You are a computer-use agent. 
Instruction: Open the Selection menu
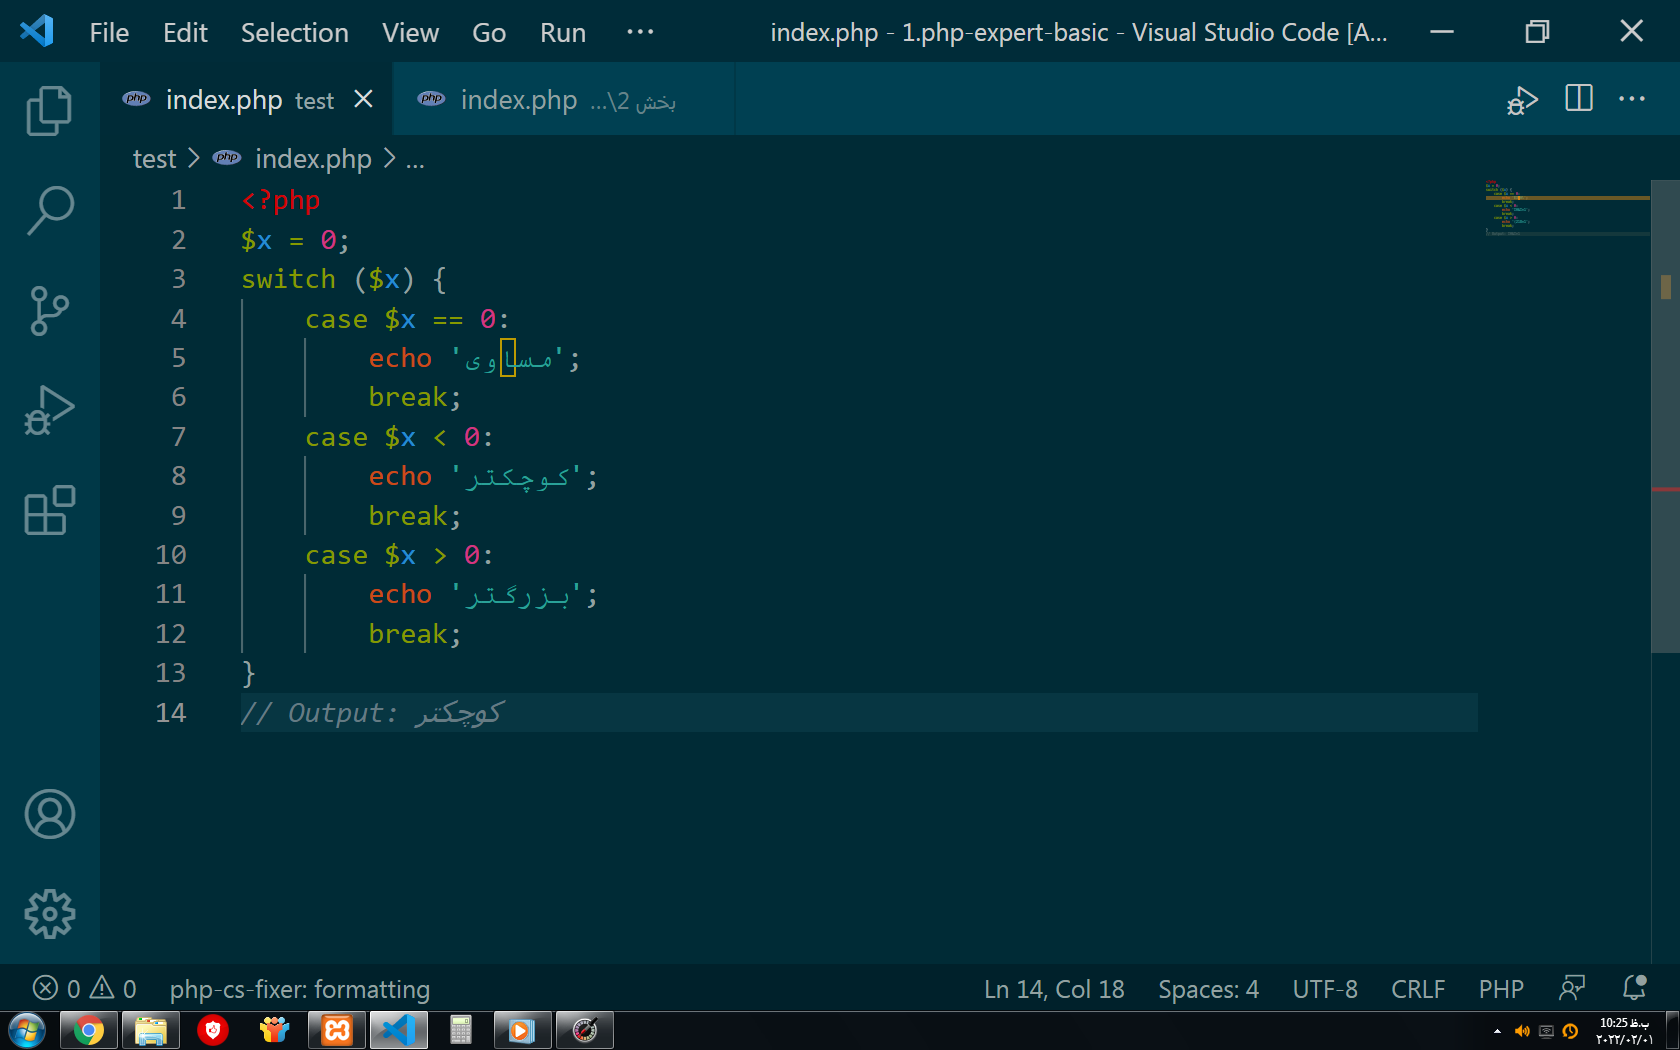294,33
